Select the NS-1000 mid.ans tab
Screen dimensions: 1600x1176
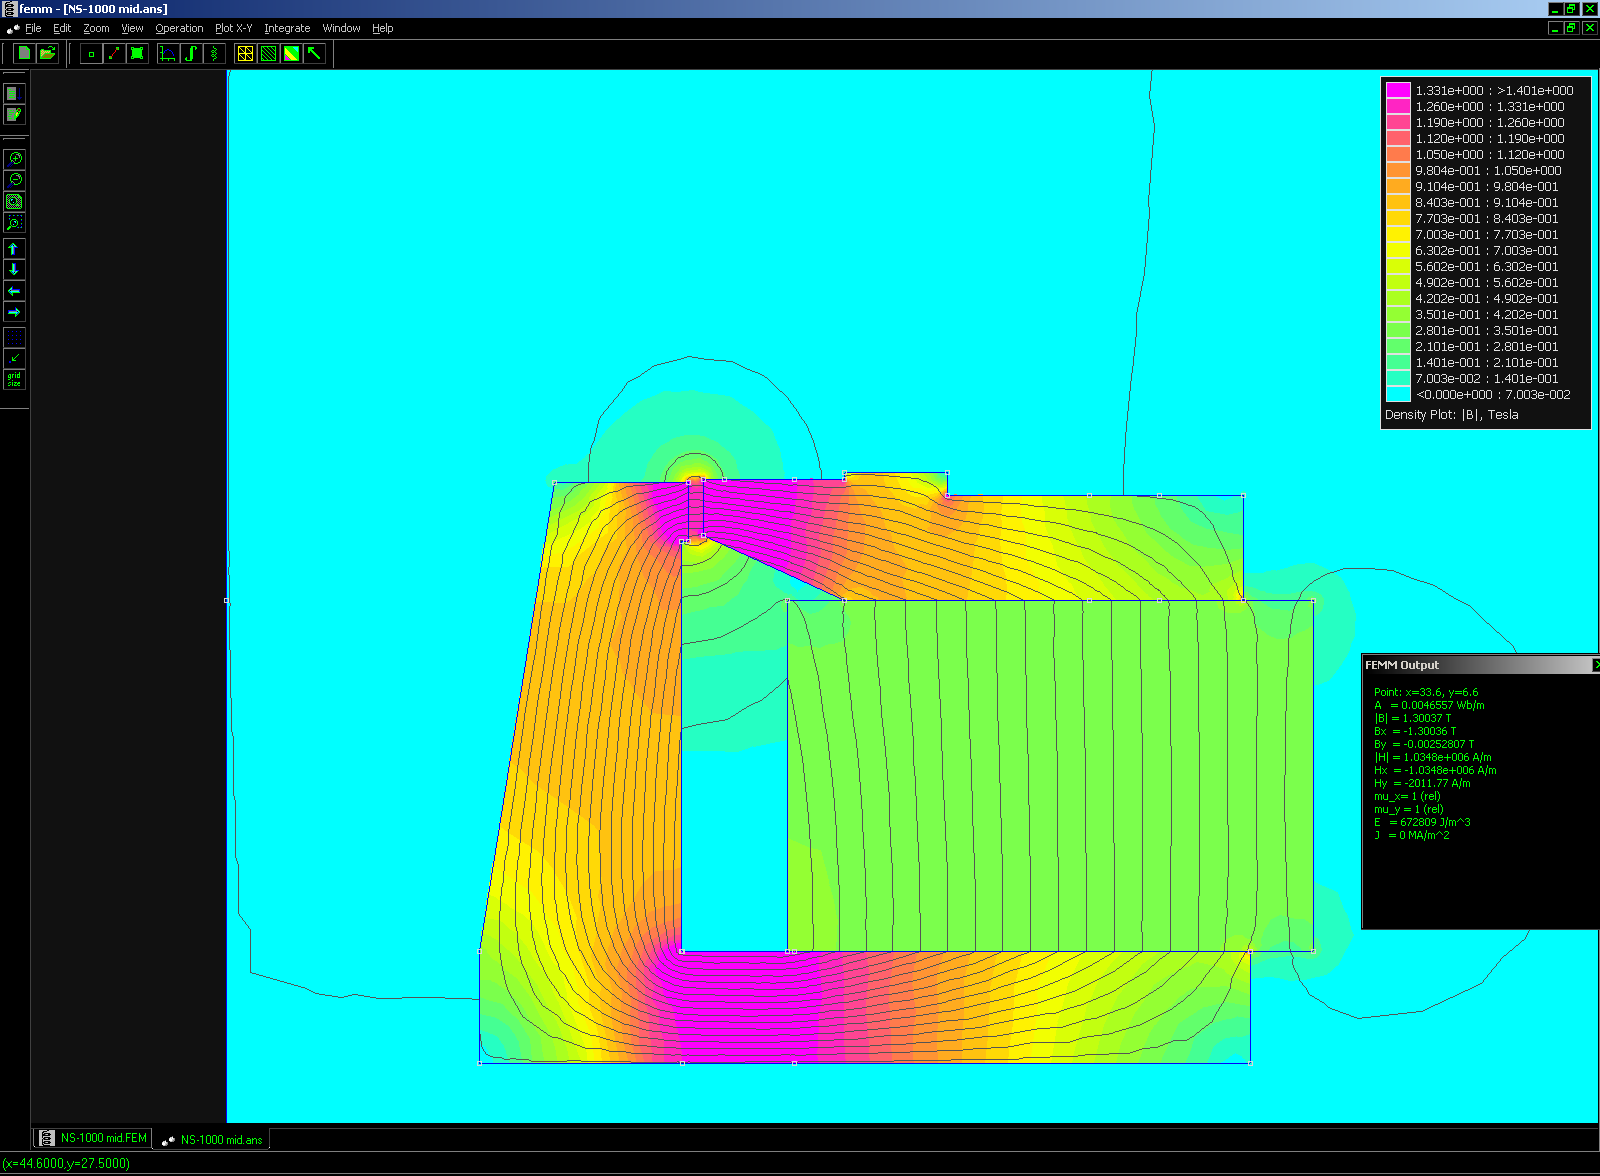point(212,1139)
